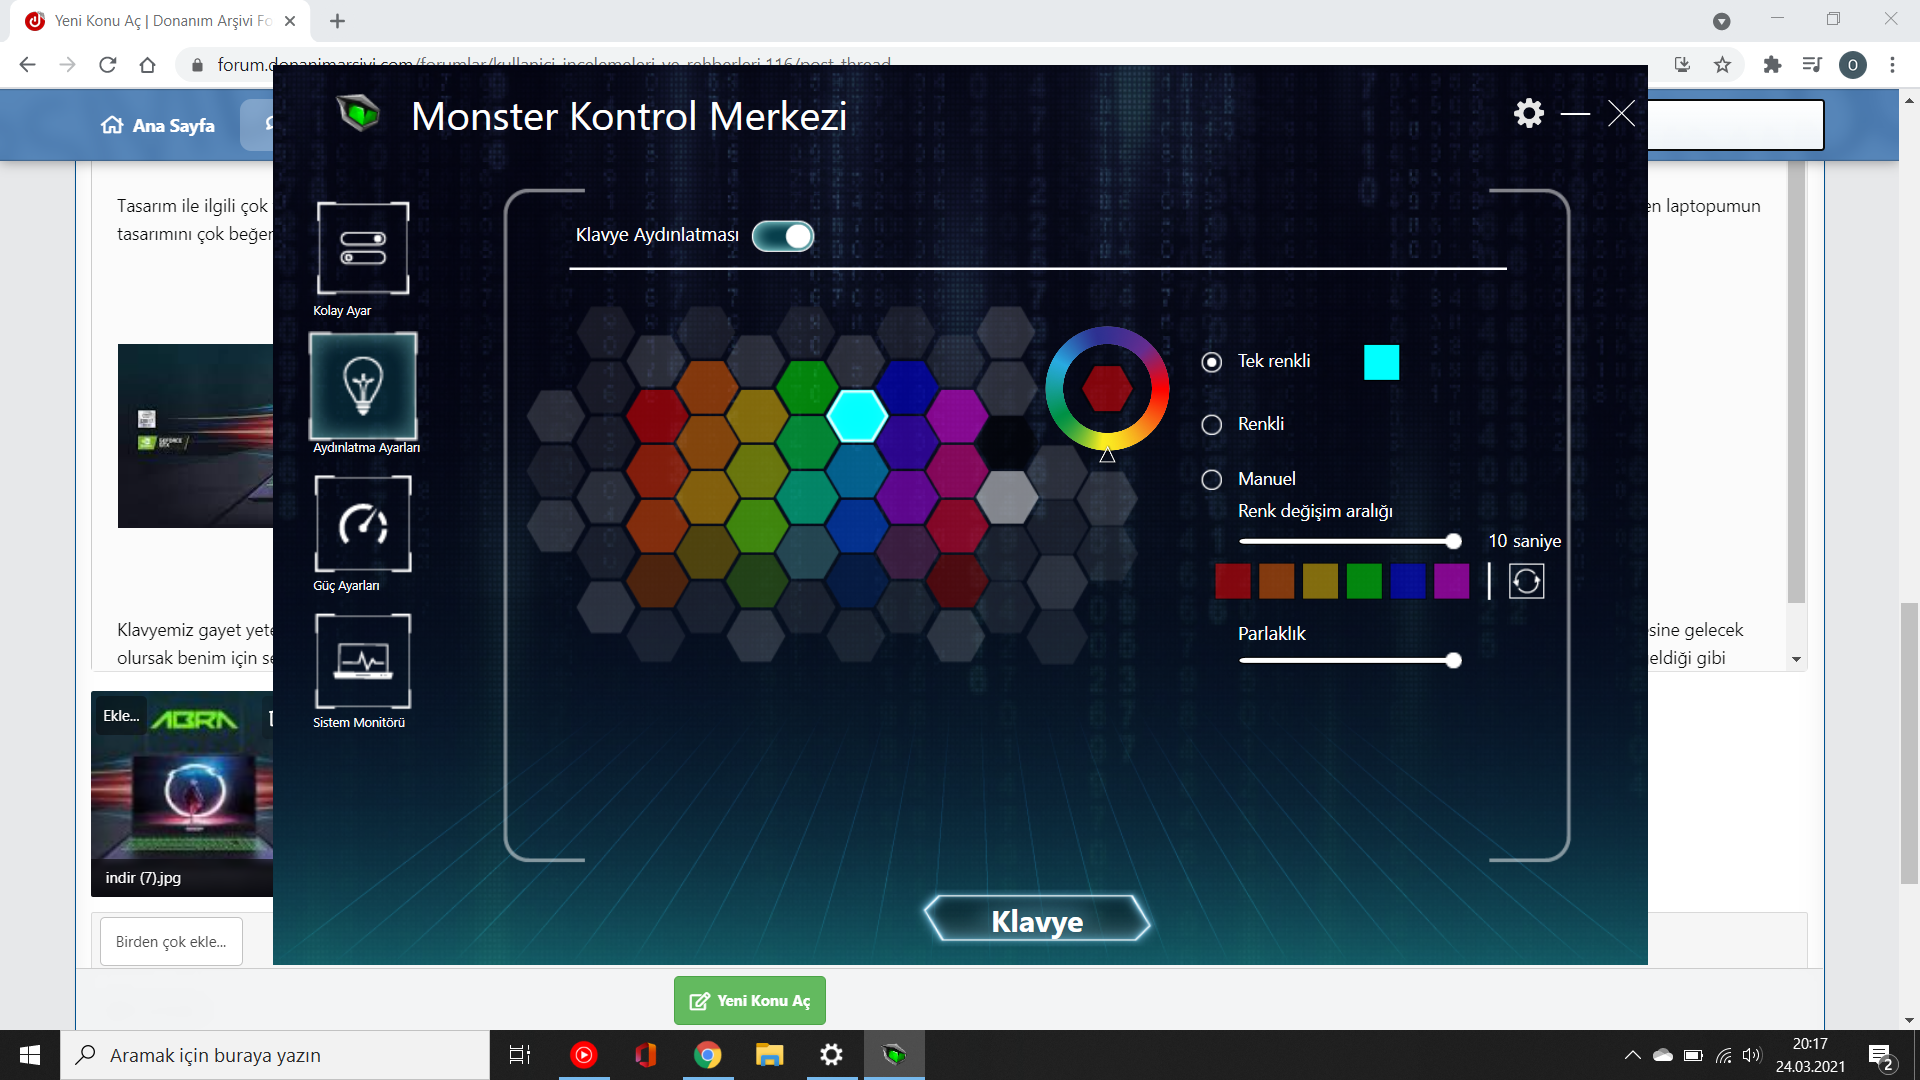Click the color cycle refresh icon
This screenshot has width=1920, height=1080.
1526,581
